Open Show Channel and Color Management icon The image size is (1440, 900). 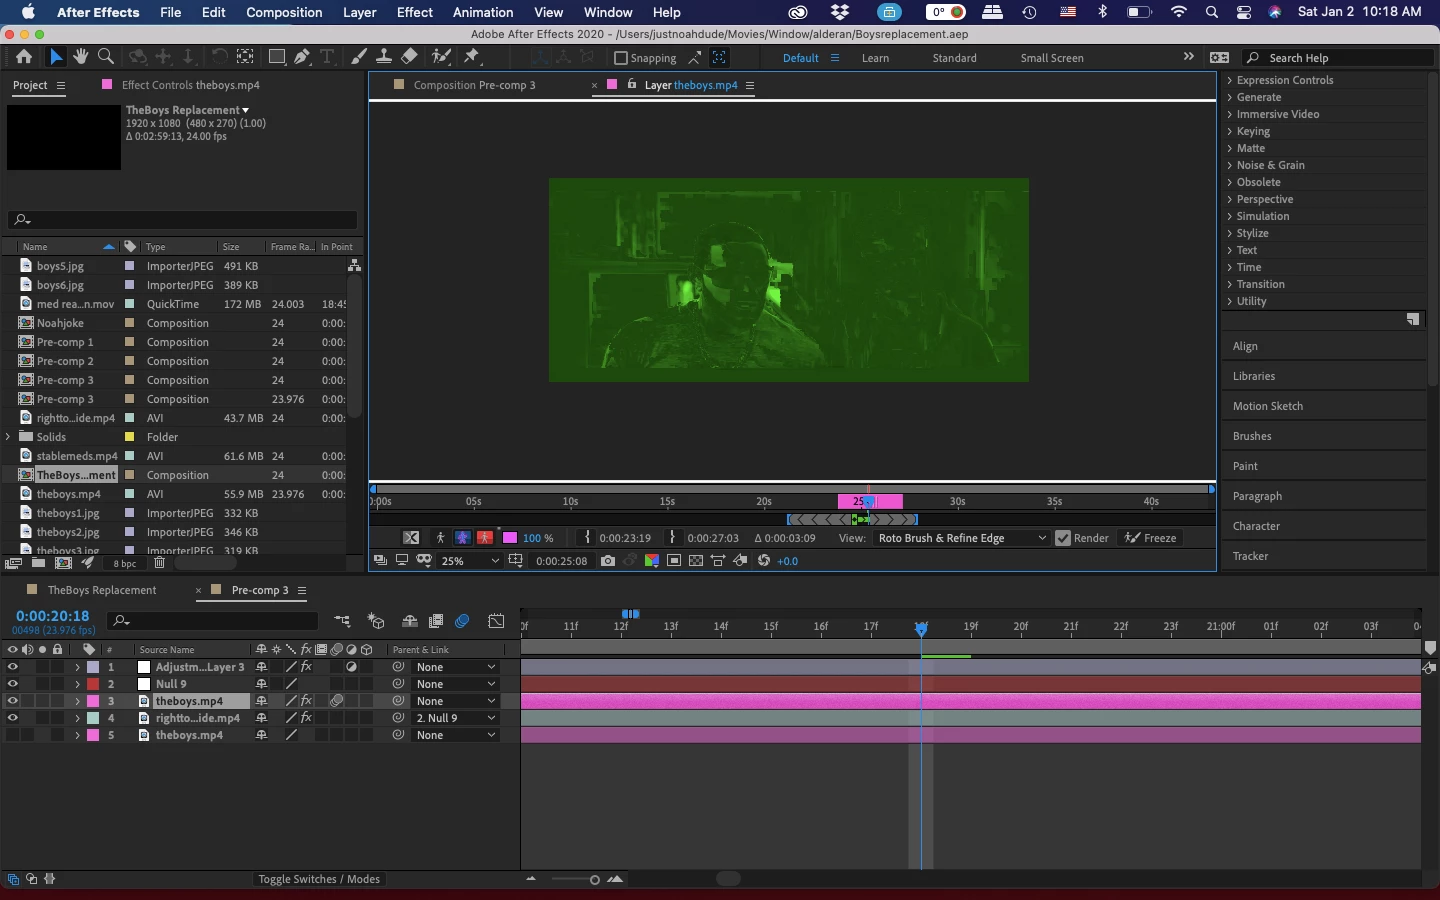[x=652, y=561]
